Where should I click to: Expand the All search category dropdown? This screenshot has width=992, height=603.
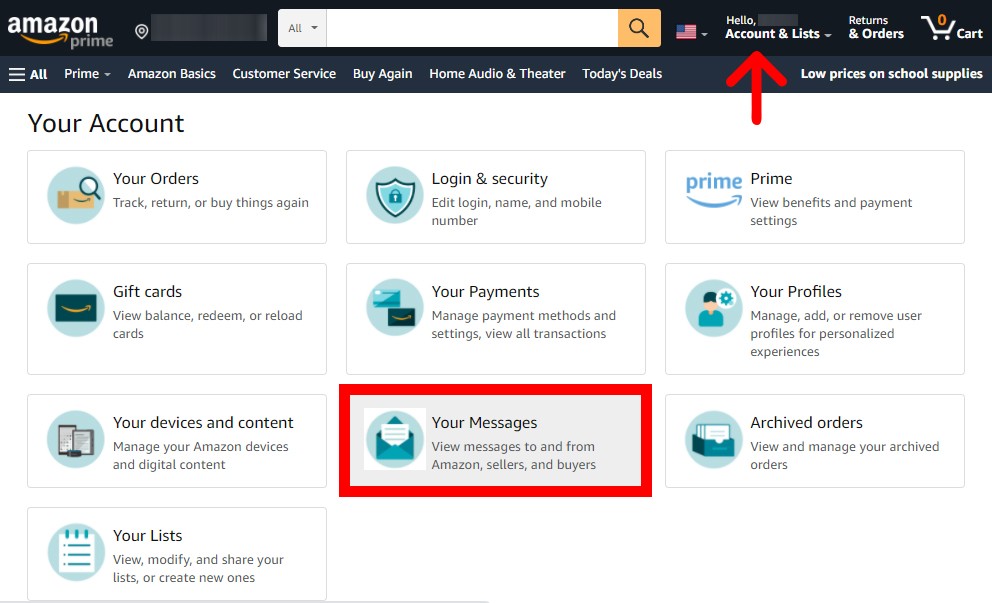[x=302, y=28]
